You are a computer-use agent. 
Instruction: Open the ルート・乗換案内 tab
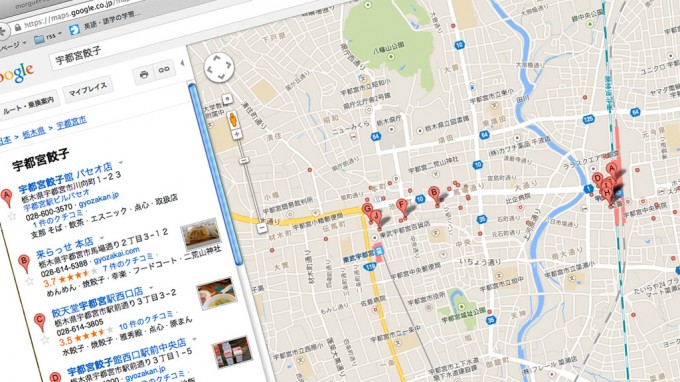(x=29, y=104)
